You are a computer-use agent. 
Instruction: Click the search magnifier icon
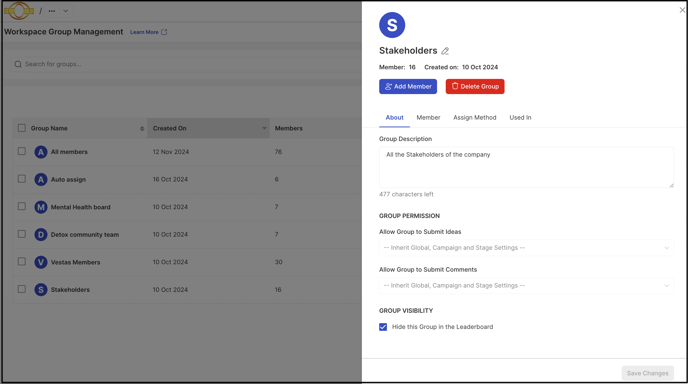point(18,64)
